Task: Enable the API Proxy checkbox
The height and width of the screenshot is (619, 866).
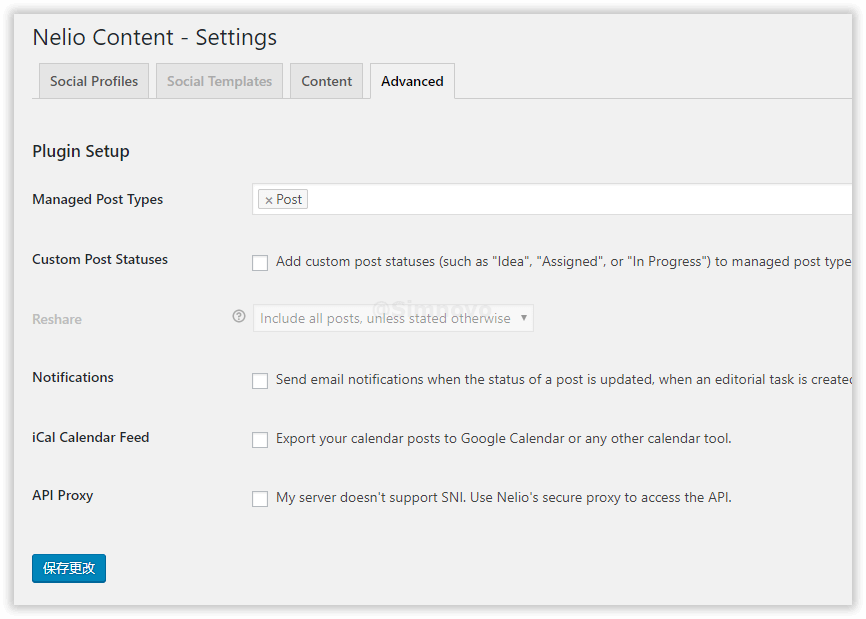Action: 260,499
